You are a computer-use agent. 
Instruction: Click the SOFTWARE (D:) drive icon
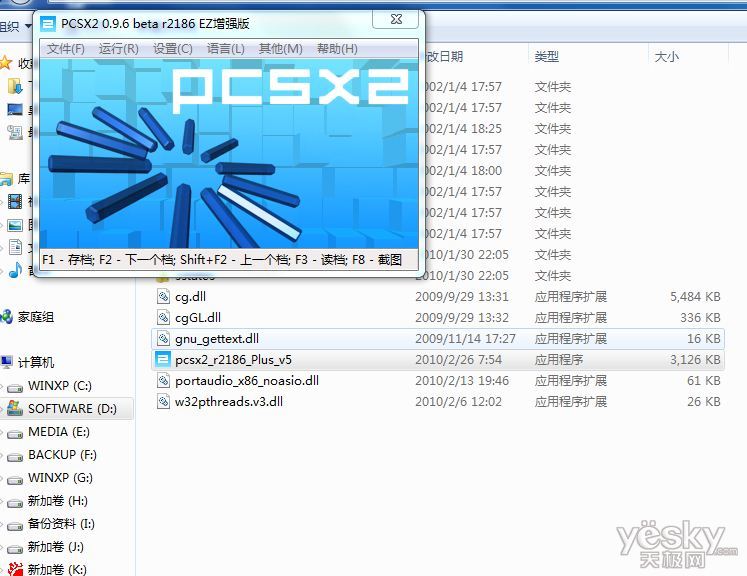15,408
